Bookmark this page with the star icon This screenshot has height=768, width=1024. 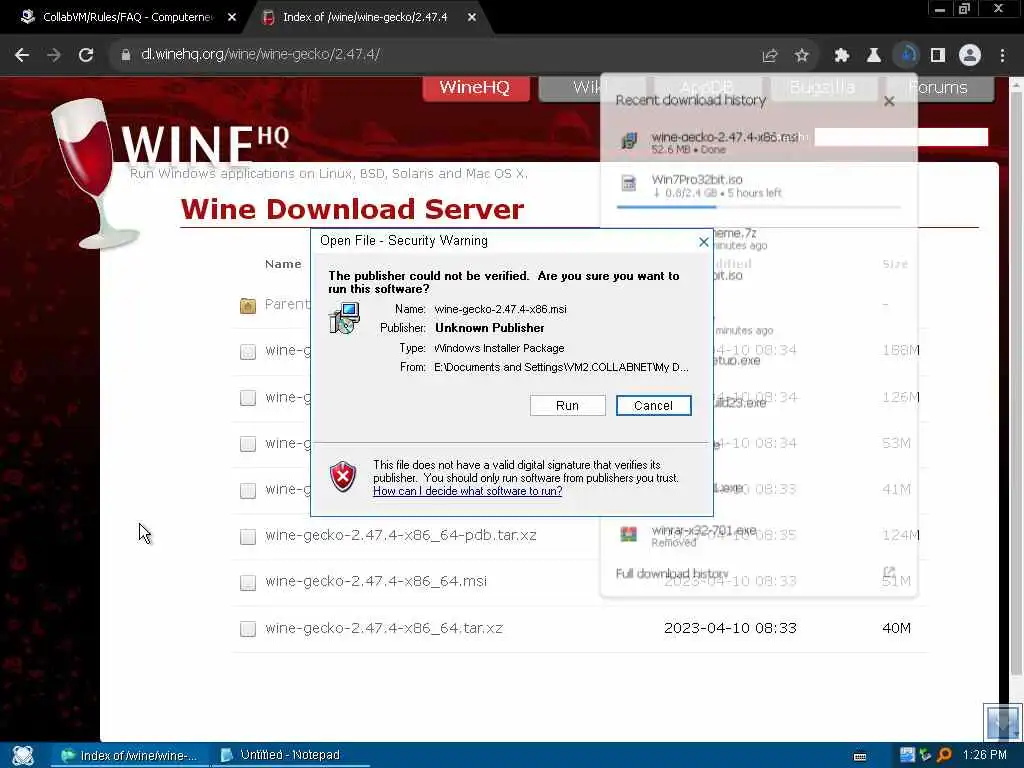(802, 56)
